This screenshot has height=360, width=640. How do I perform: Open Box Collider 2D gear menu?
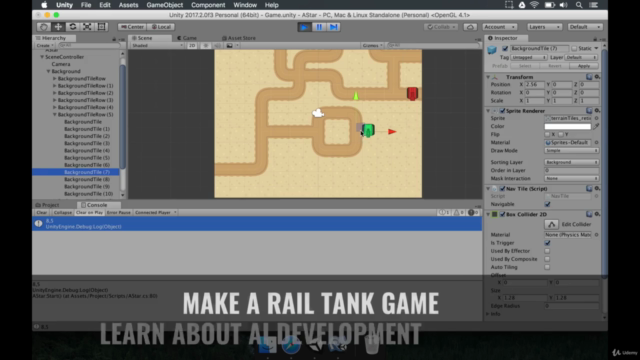597,214
